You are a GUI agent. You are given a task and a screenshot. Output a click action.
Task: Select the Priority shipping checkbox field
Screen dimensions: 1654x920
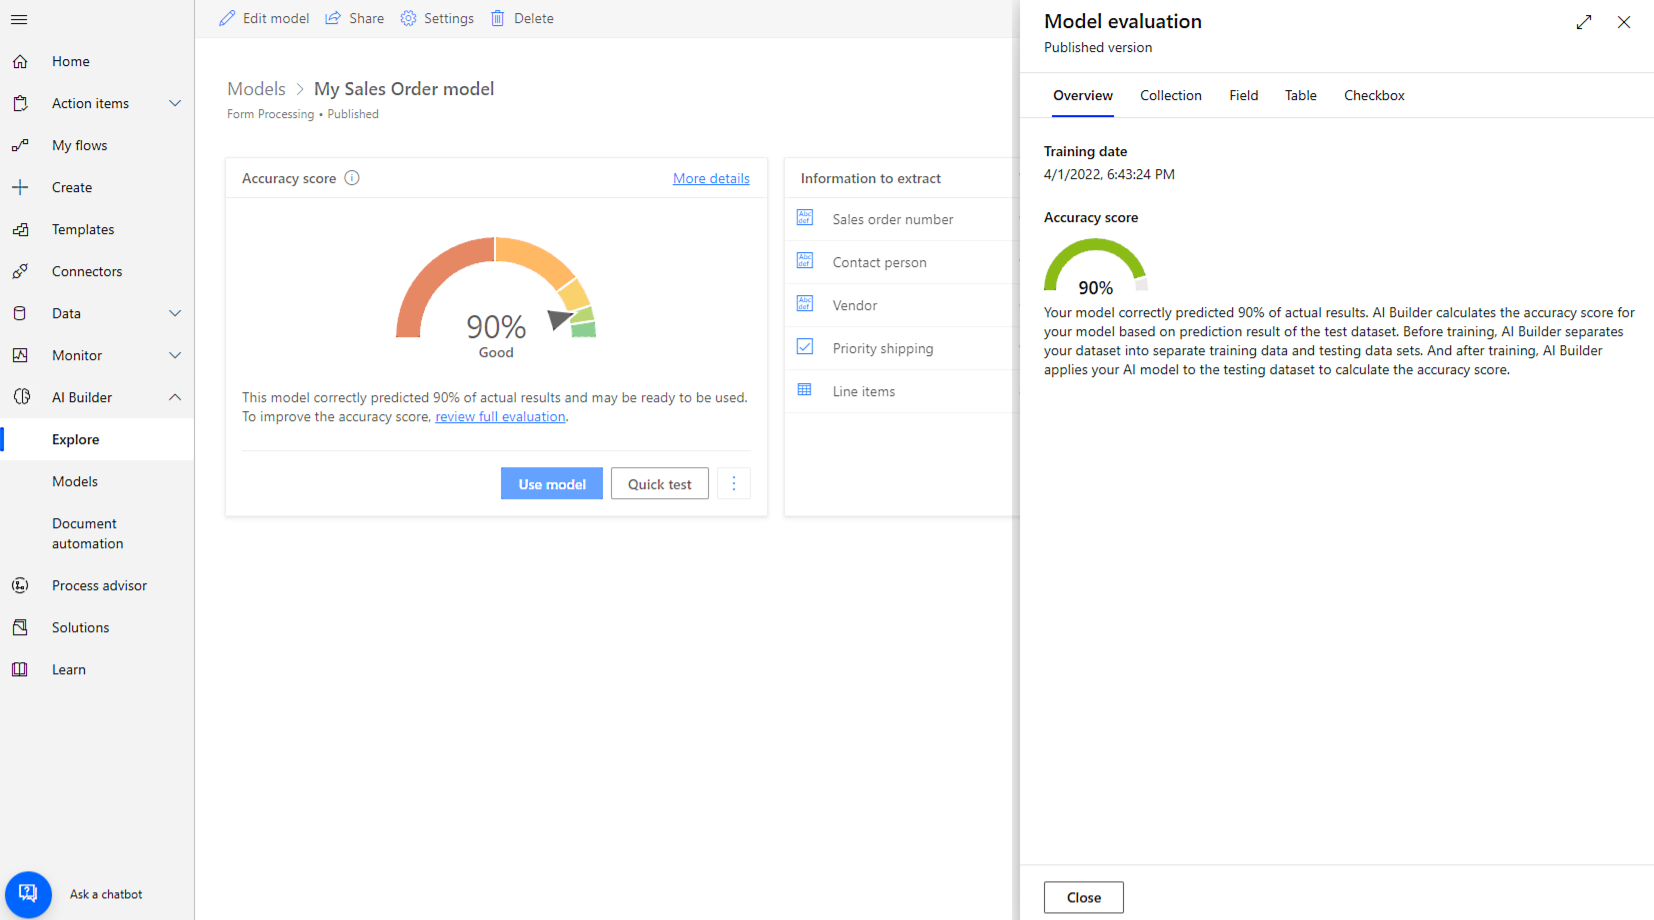(x=805, y=347)
